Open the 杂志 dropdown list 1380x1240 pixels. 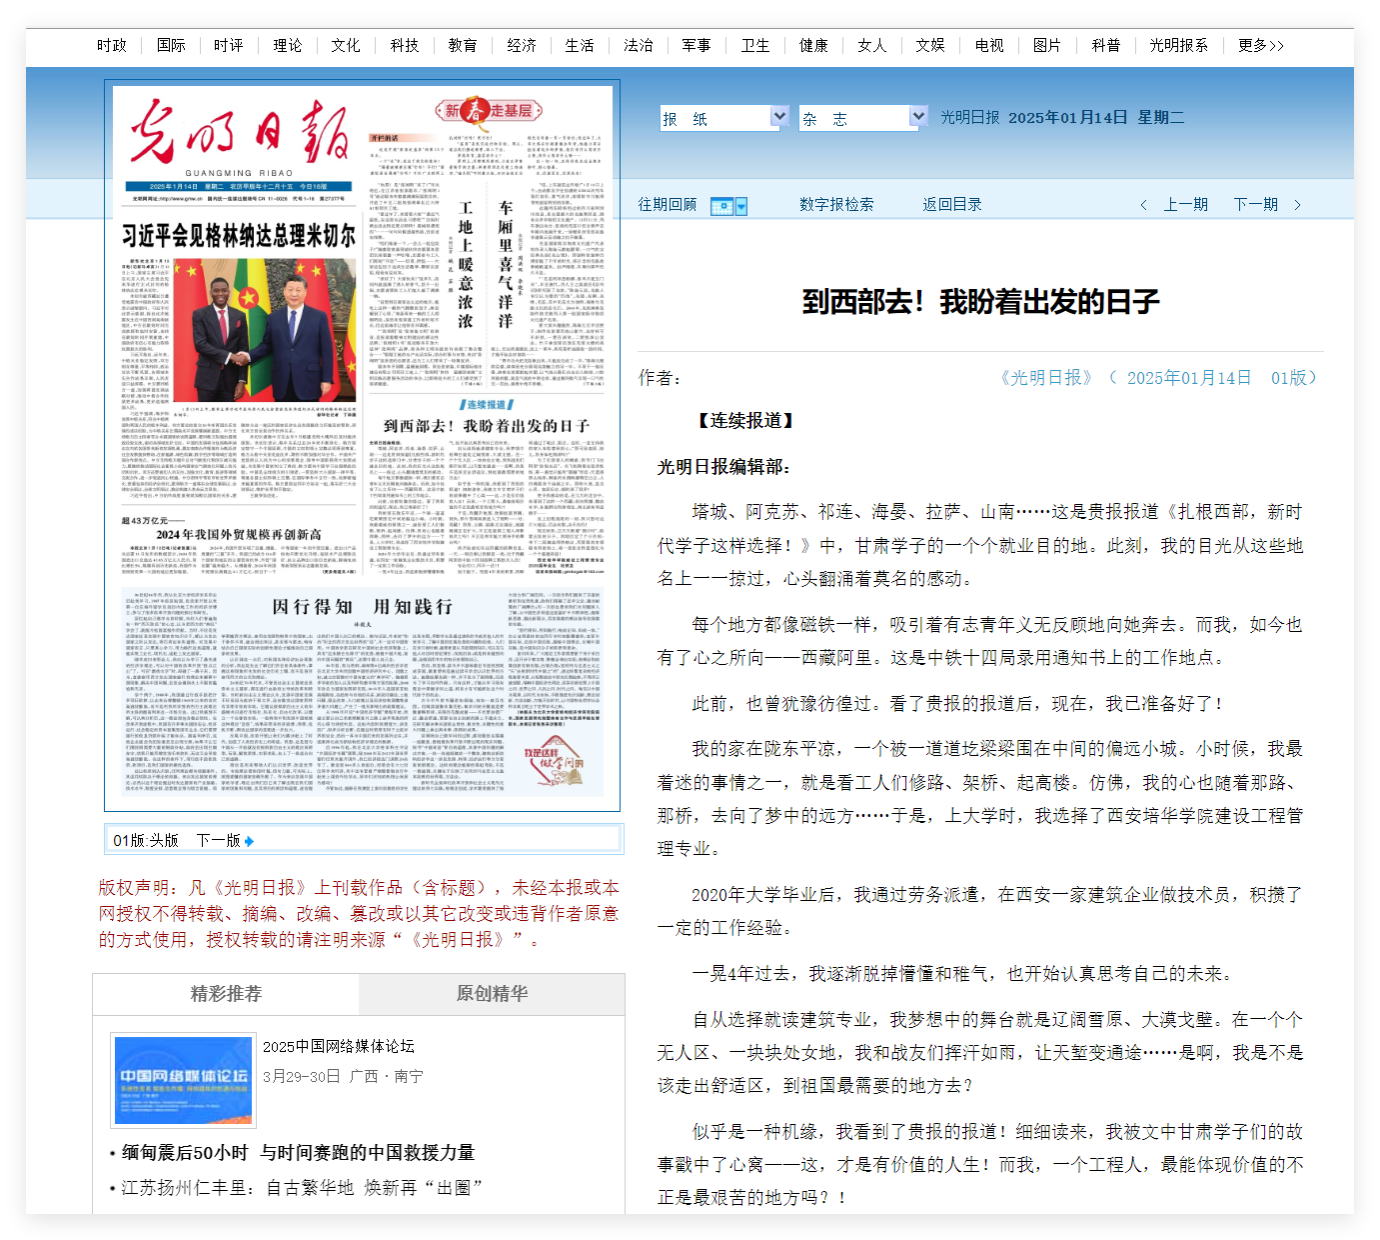tap(917, 118)
